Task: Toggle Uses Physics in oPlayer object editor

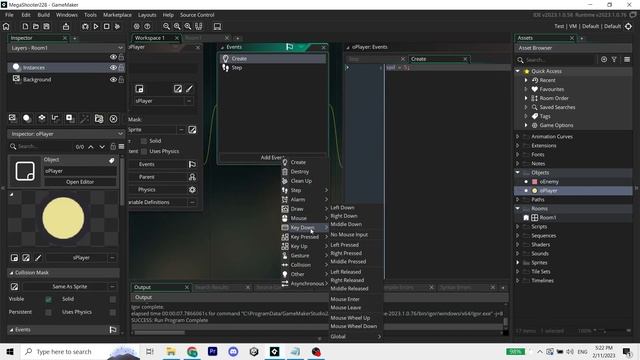Action: point(144,151)
